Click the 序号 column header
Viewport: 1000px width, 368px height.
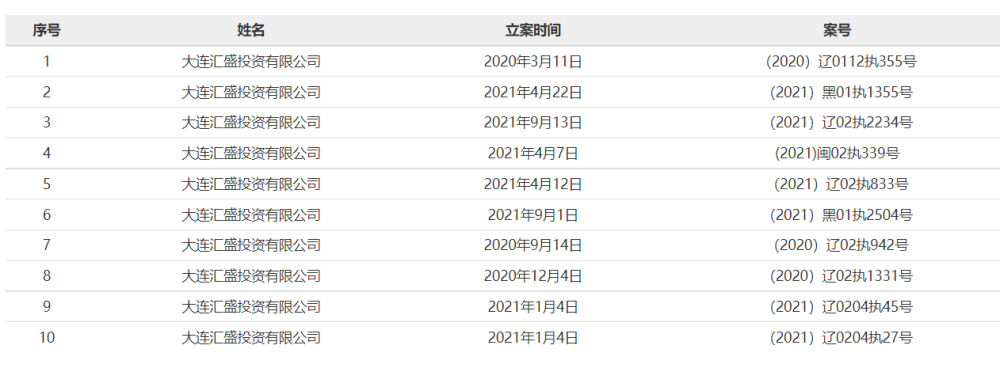(47, 30)
